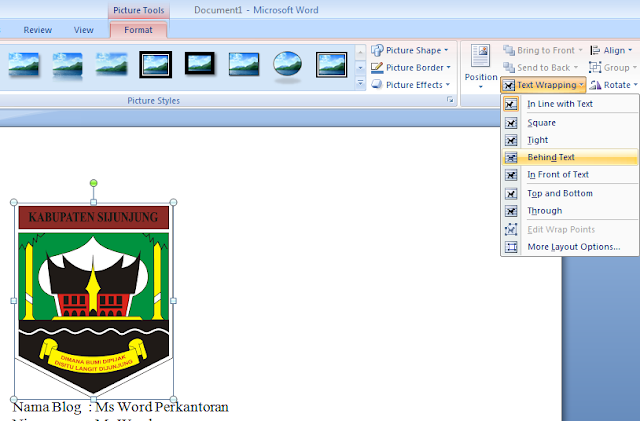Click the Picture Tools contextual tab header
The width and height of the screenshot is (640, 421).
point(138,10)
